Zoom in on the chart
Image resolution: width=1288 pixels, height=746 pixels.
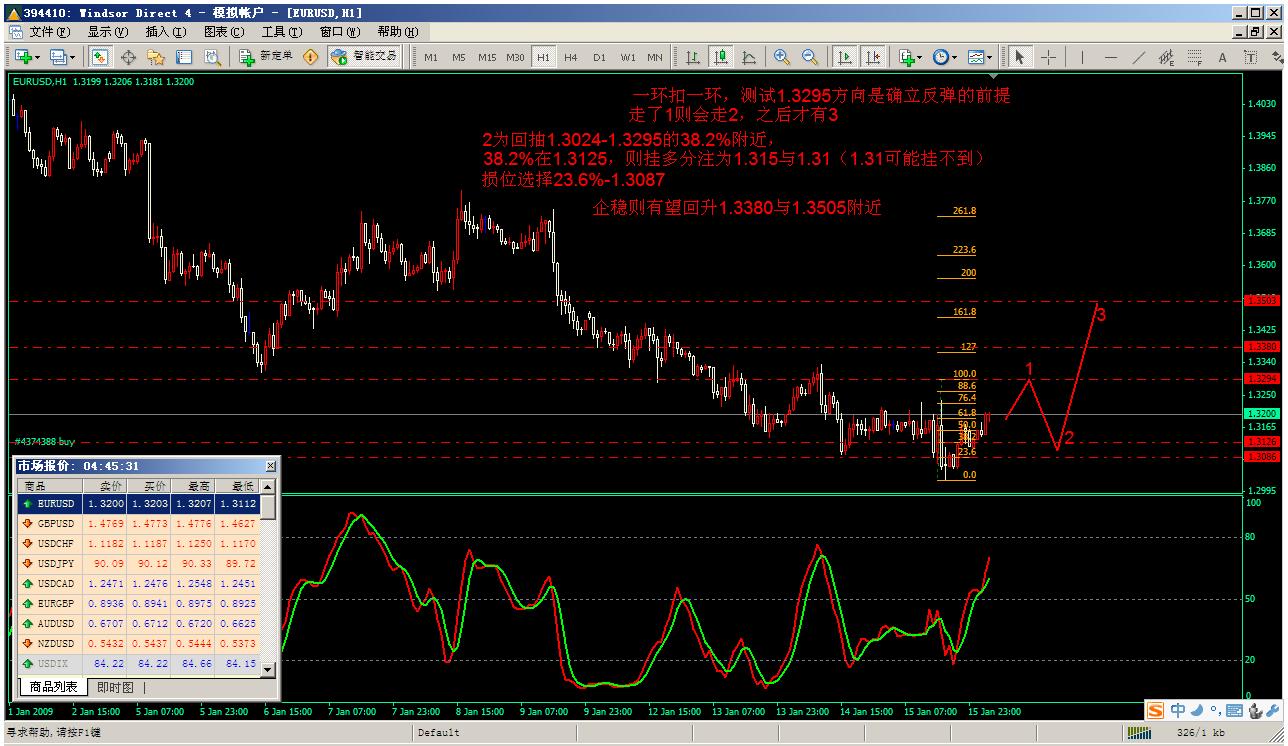tap(781, 57)
